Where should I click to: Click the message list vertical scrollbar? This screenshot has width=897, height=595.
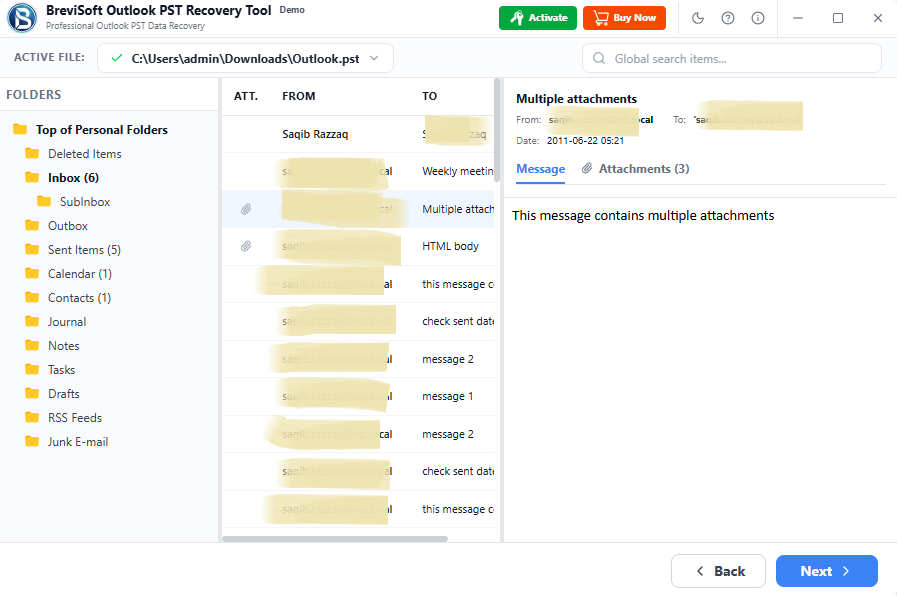pos(497,130)
